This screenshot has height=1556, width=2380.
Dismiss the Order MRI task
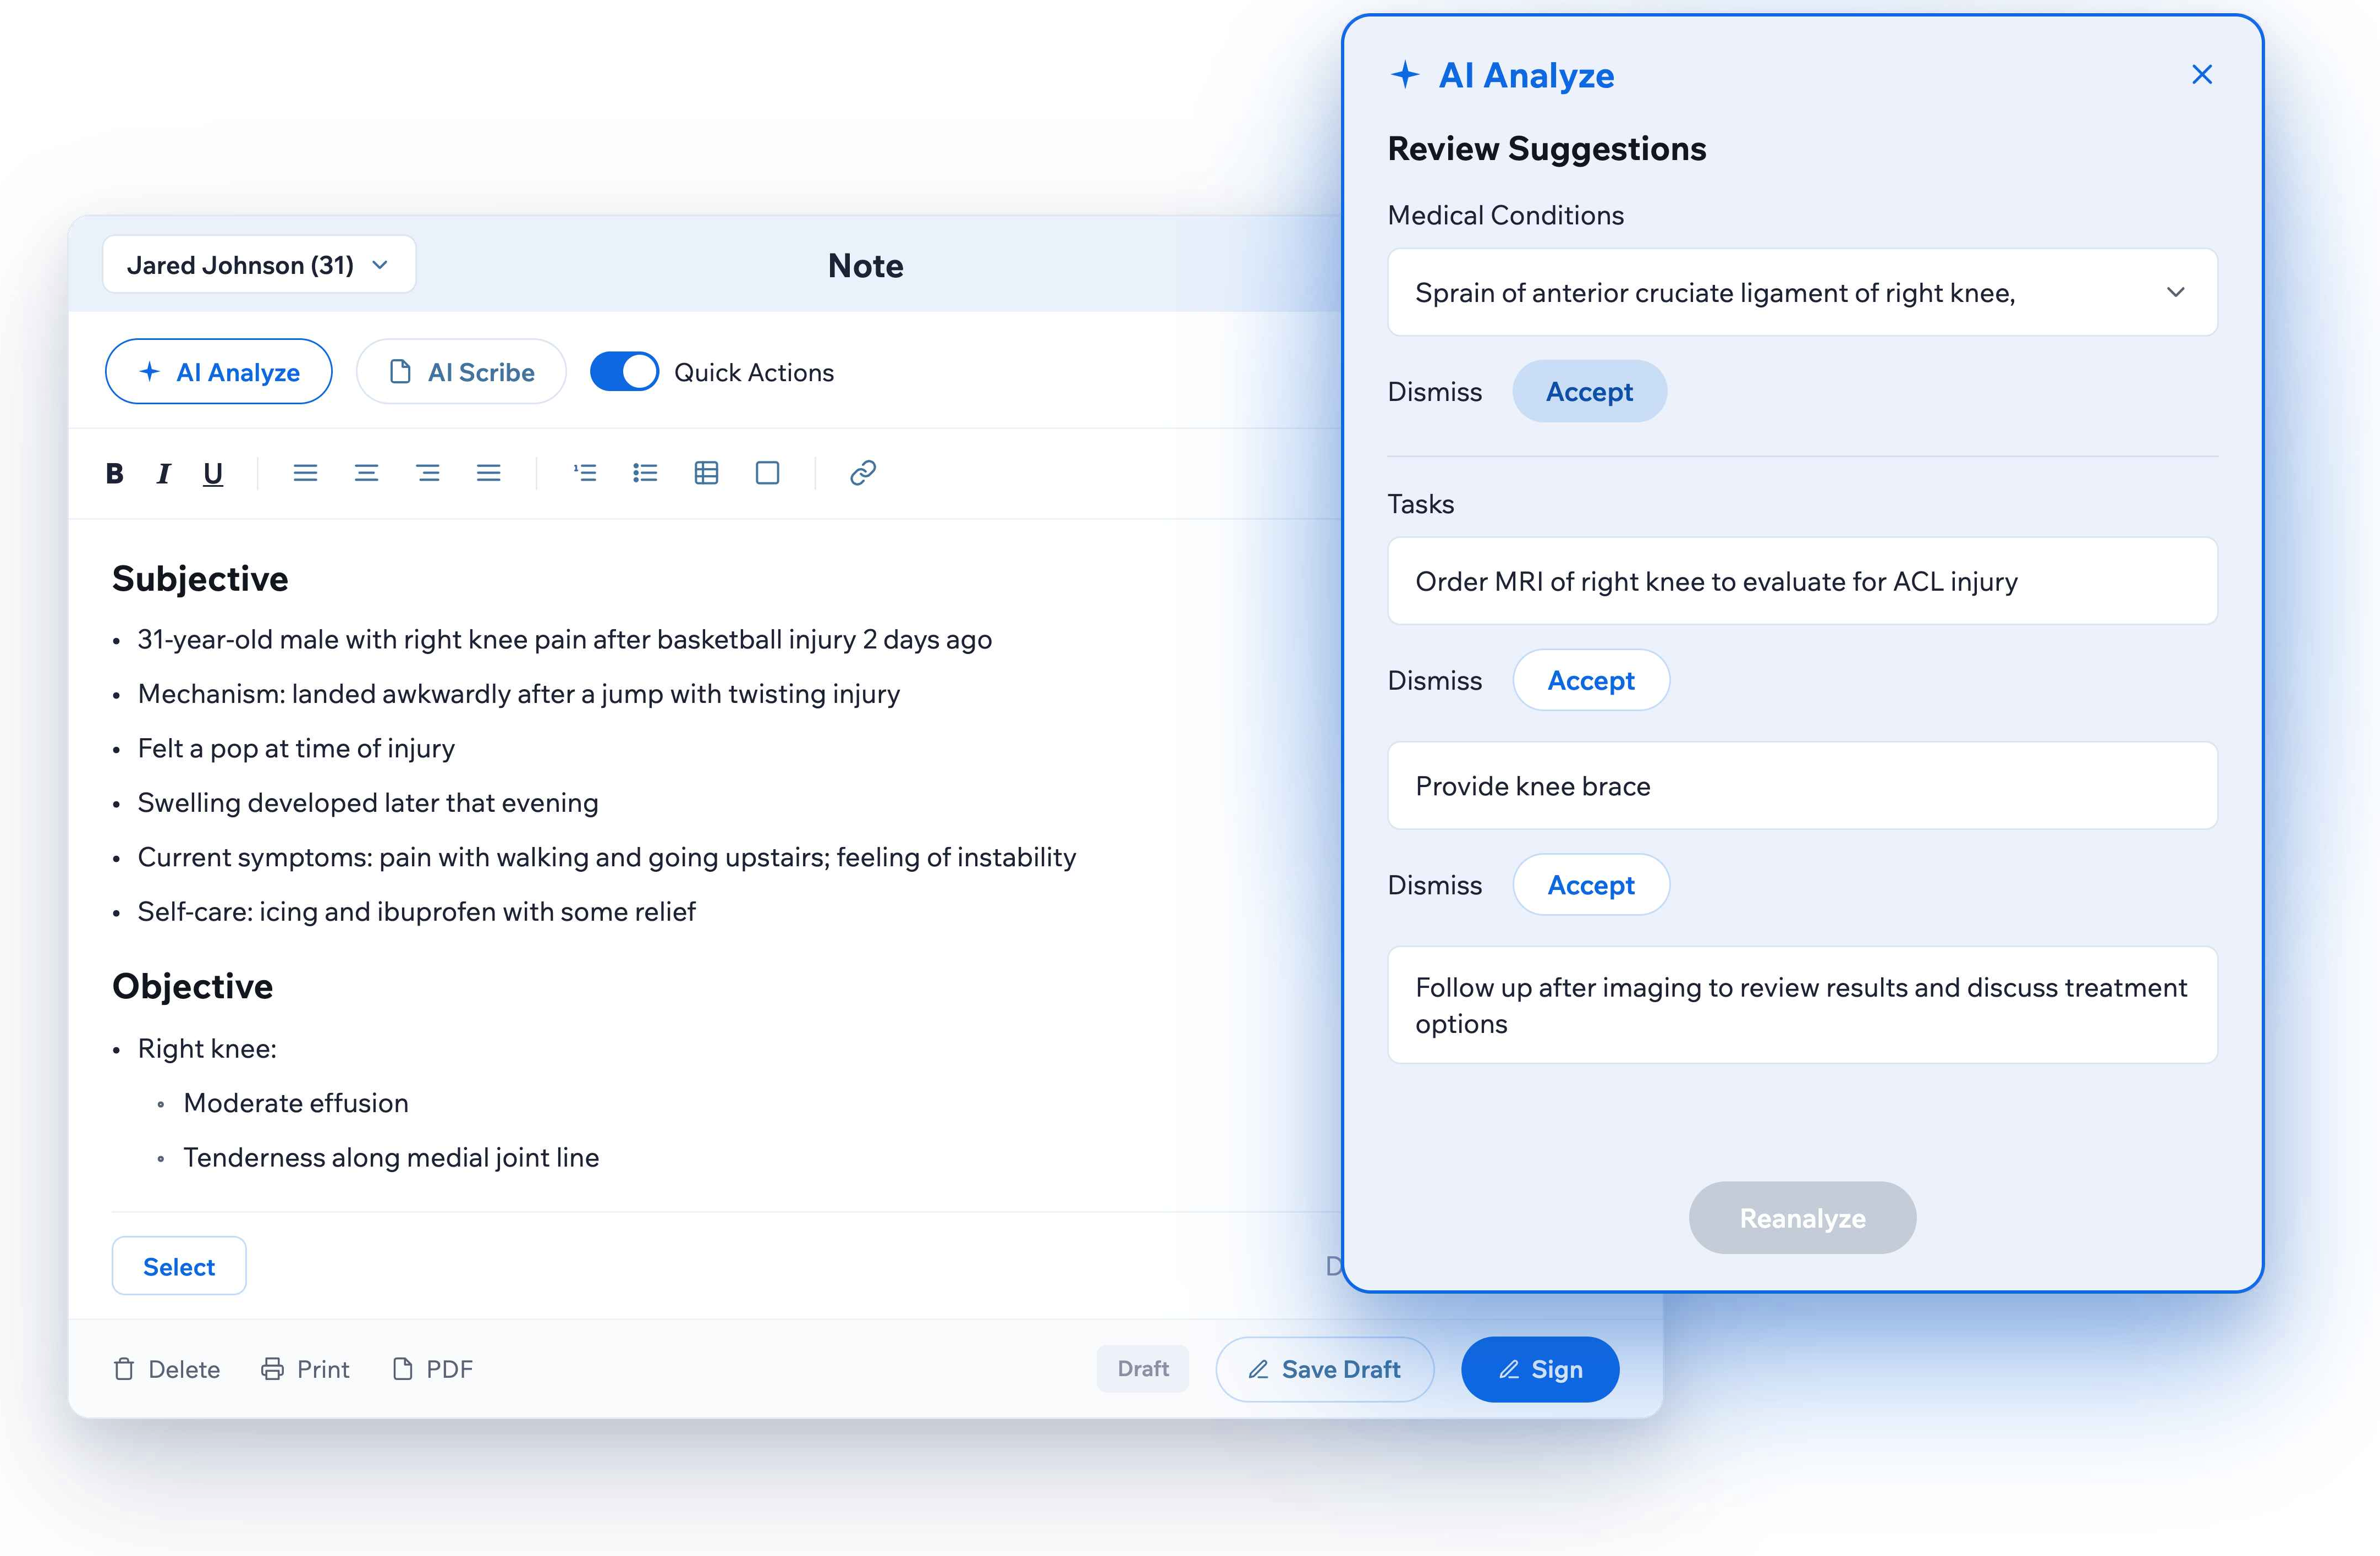pos(1435,680)
